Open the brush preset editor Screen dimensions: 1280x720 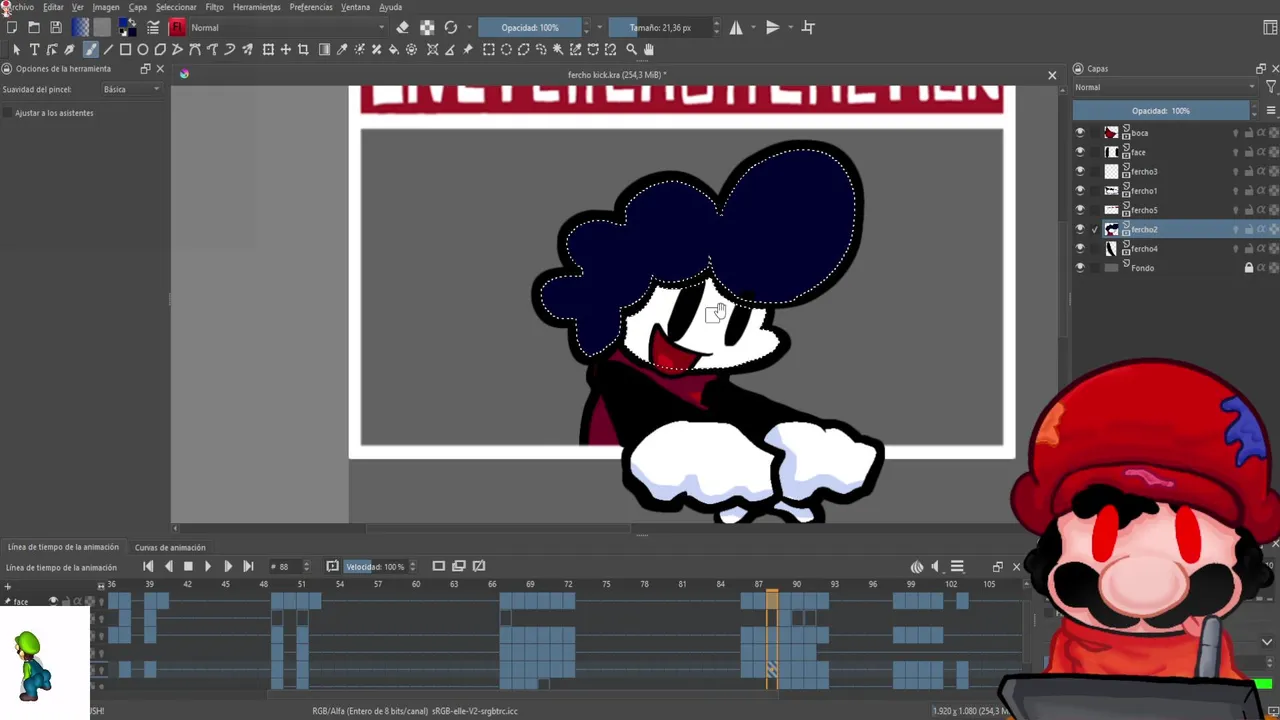click(153, 27)
